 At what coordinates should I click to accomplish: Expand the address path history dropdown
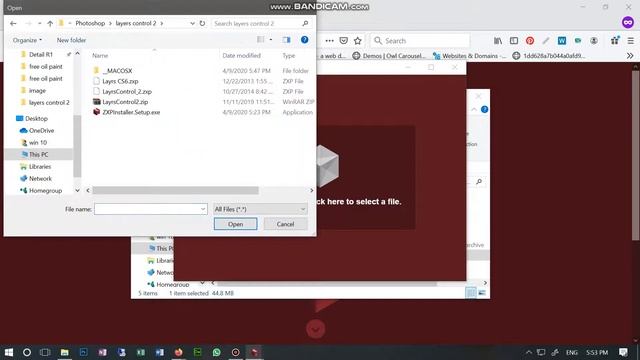[192, 24]
